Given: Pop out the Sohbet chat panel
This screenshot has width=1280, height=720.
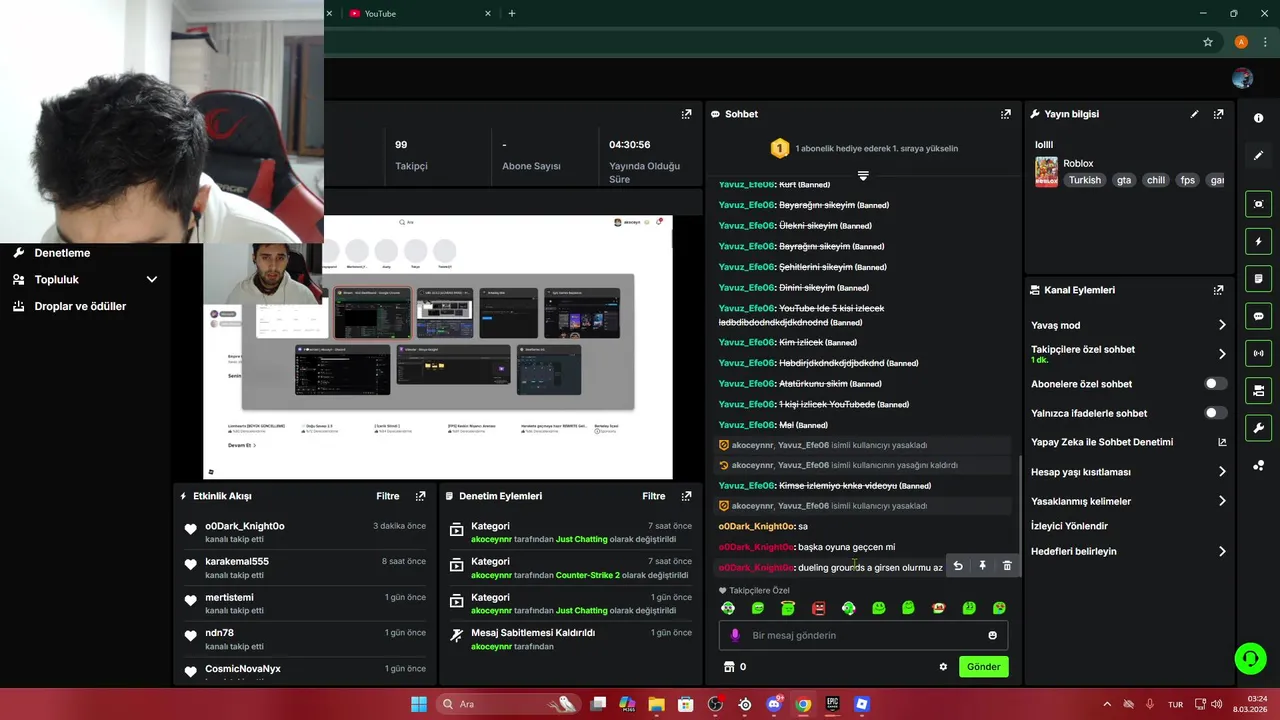Looking at the screenshot, I should [1005, 114].
